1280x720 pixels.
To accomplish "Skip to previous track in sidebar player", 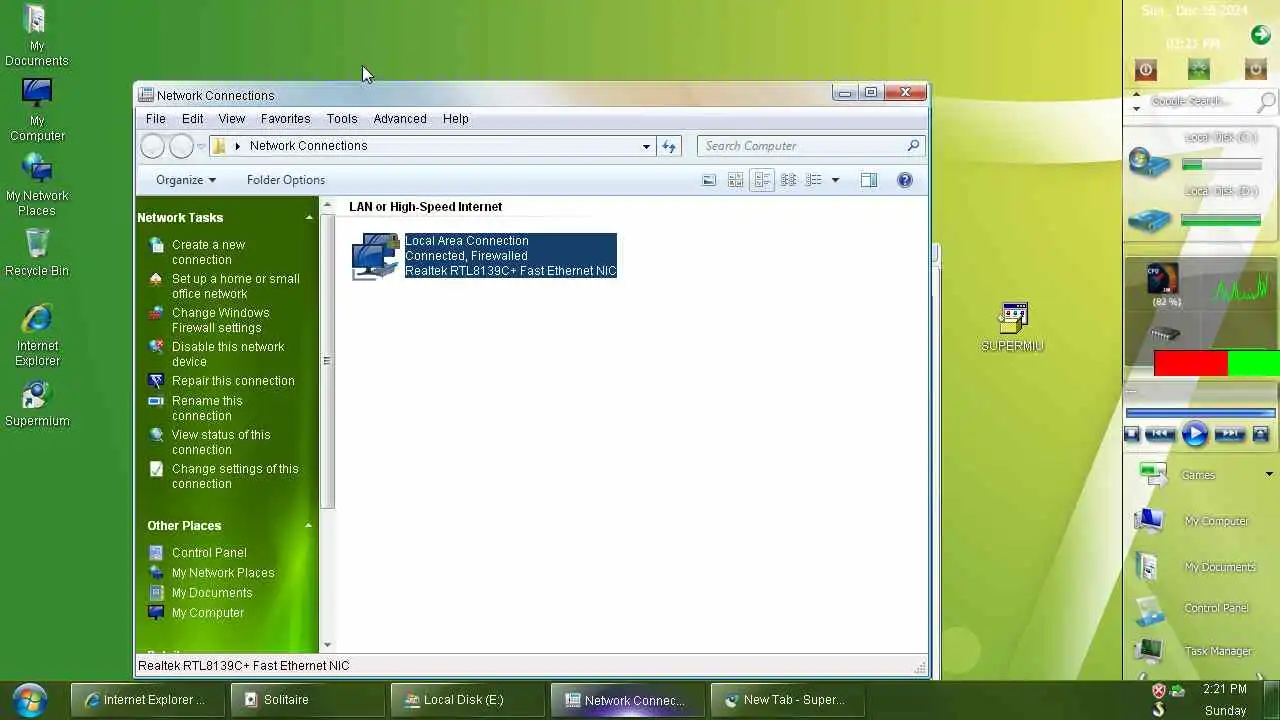I will pos(1160,434).
